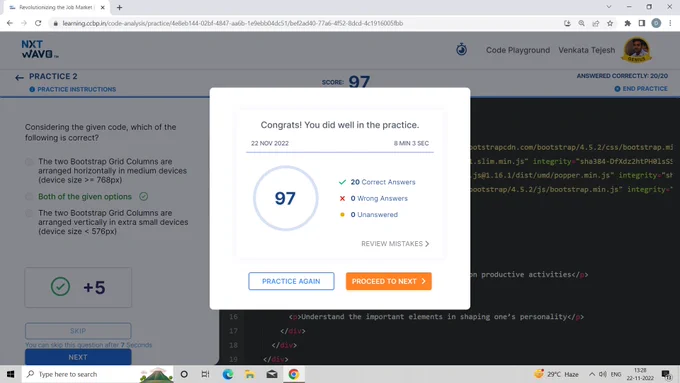The image size is (680, 383).
Task: Click End Practice link
Action: click(645, 88)
